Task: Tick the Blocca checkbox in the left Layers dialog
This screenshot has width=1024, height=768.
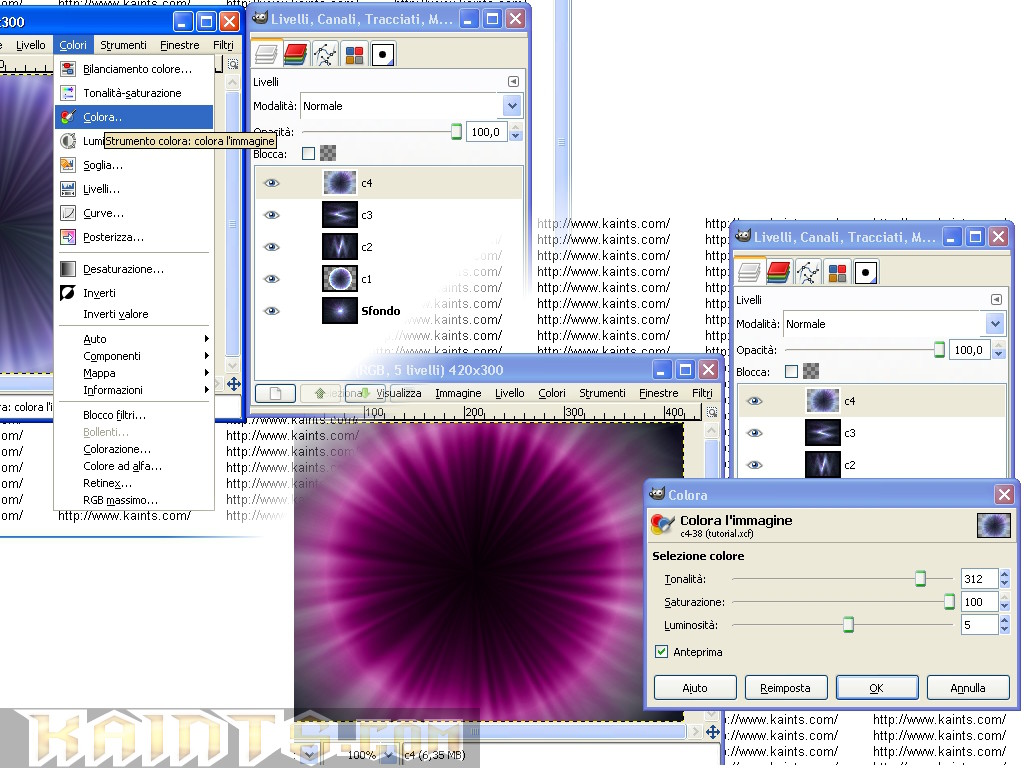Action: click(x=308, y=153)
